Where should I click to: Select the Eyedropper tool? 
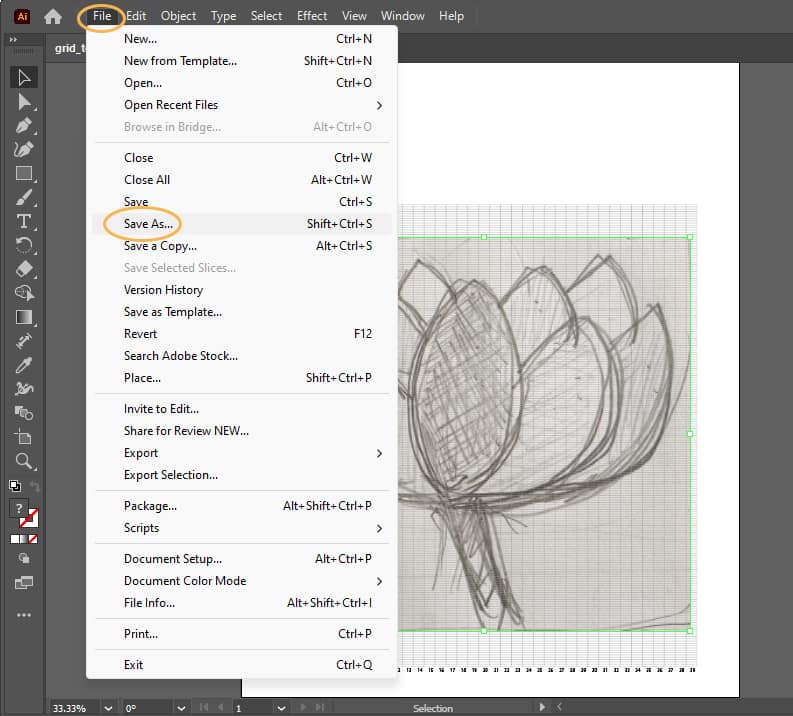coord(24,365)
